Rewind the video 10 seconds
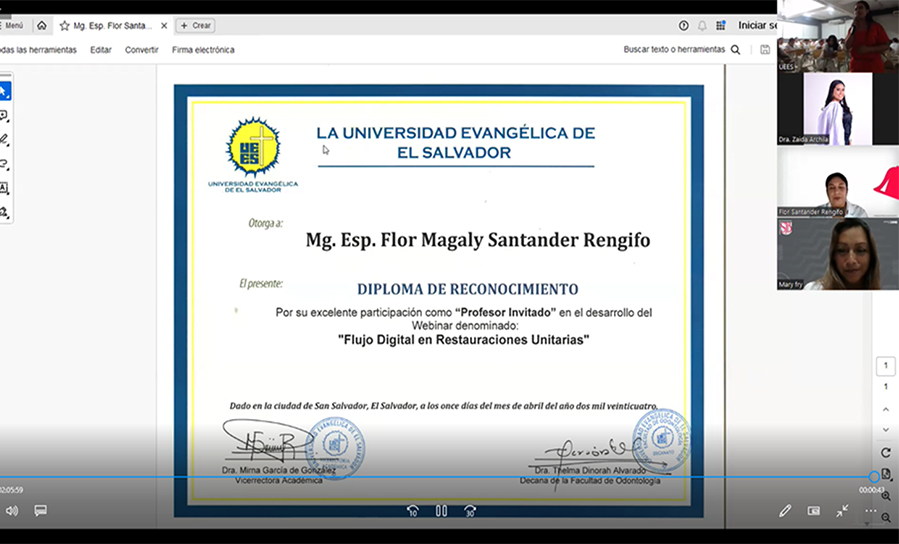Screen dimensions: 899x544 click(x=412, y=510)
